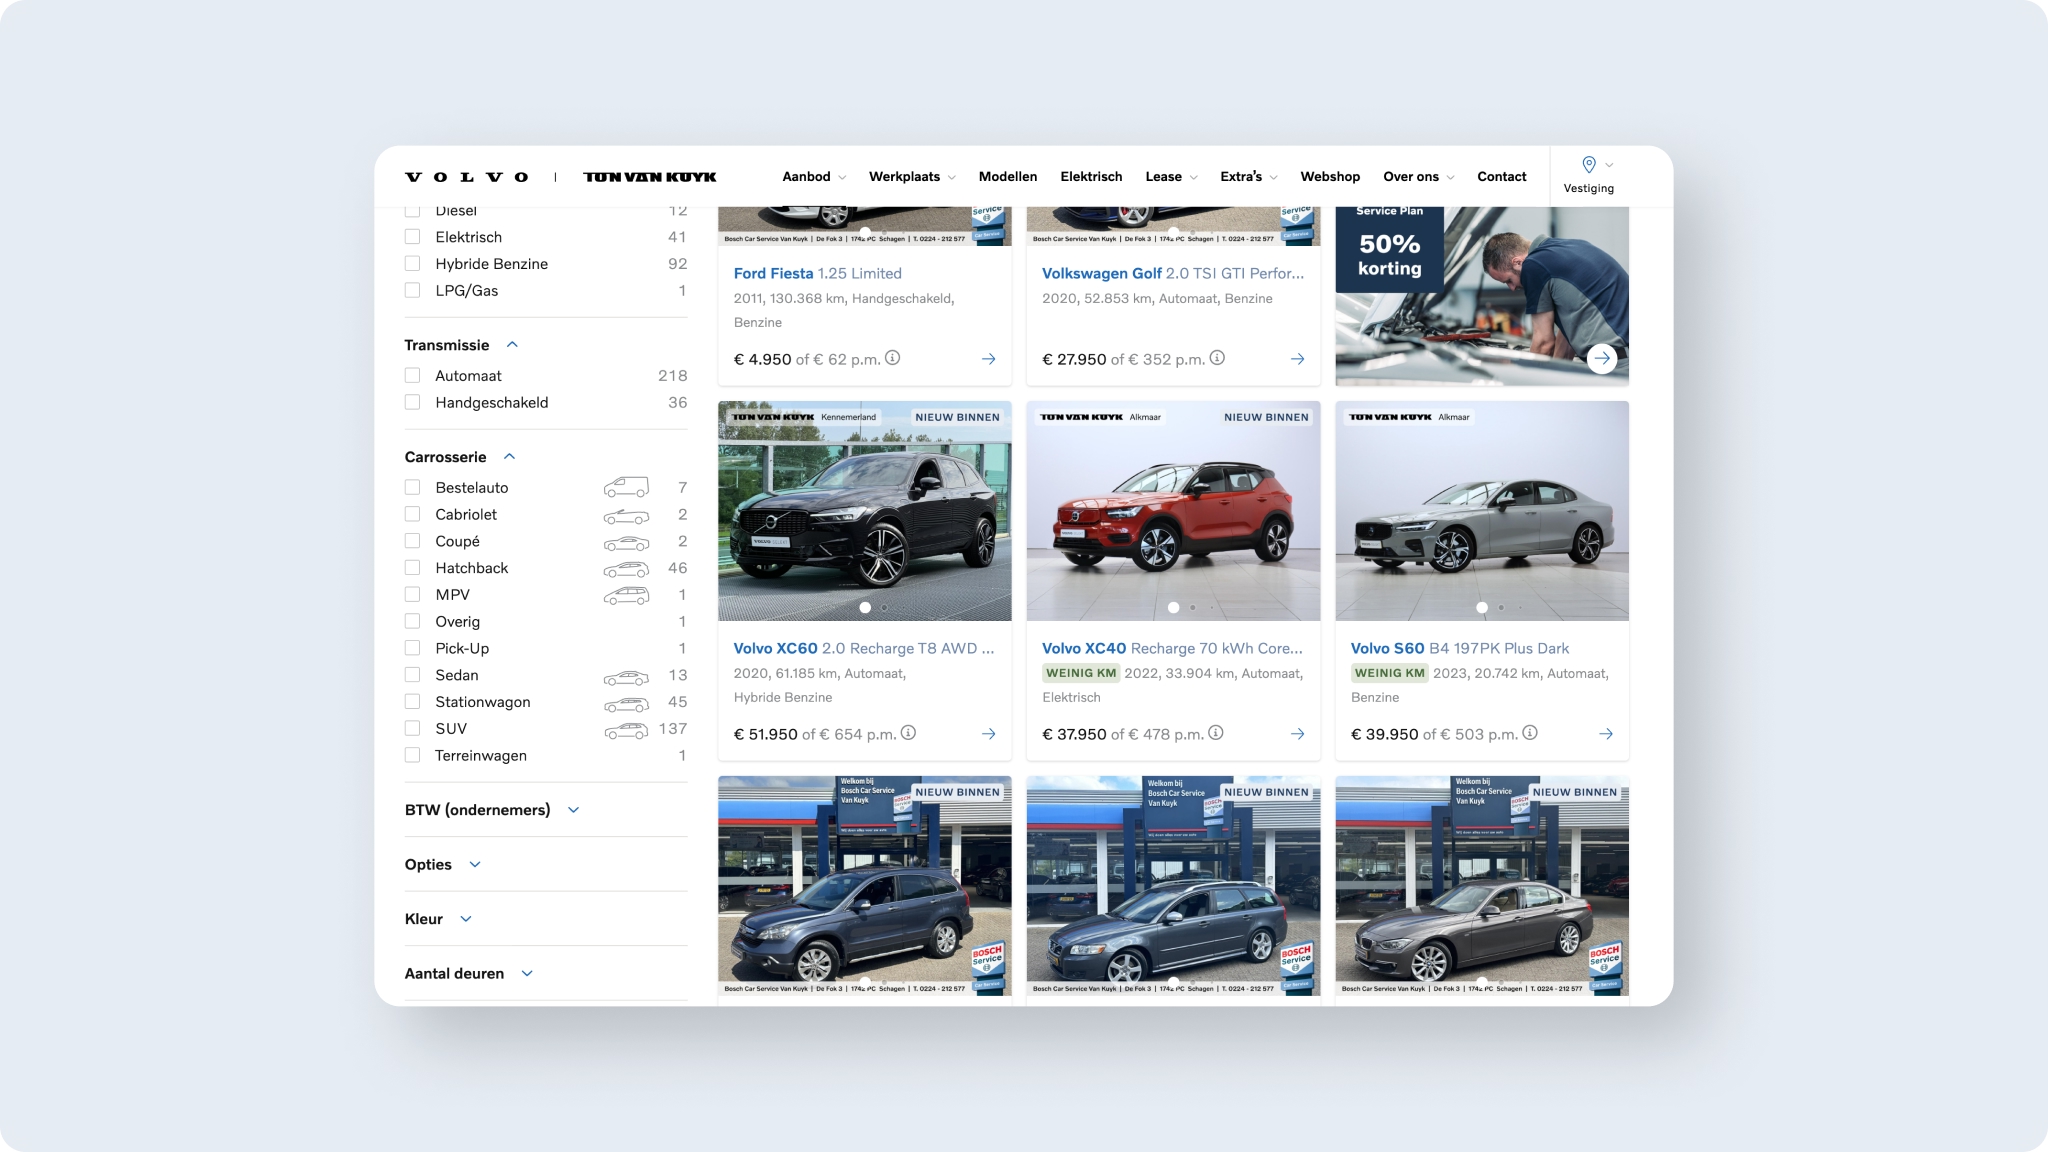Click the red Volvo XC40 photo
The image size is (2048, 1152).
1173,511
